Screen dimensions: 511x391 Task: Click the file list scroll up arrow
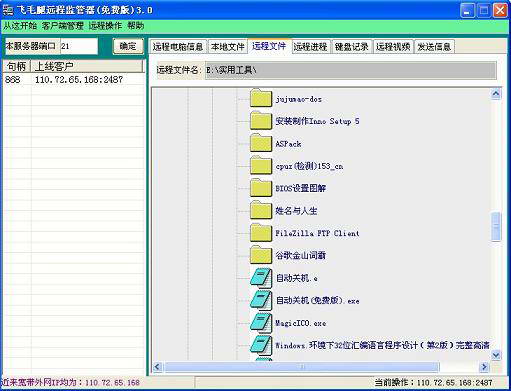tap(496, 94)
